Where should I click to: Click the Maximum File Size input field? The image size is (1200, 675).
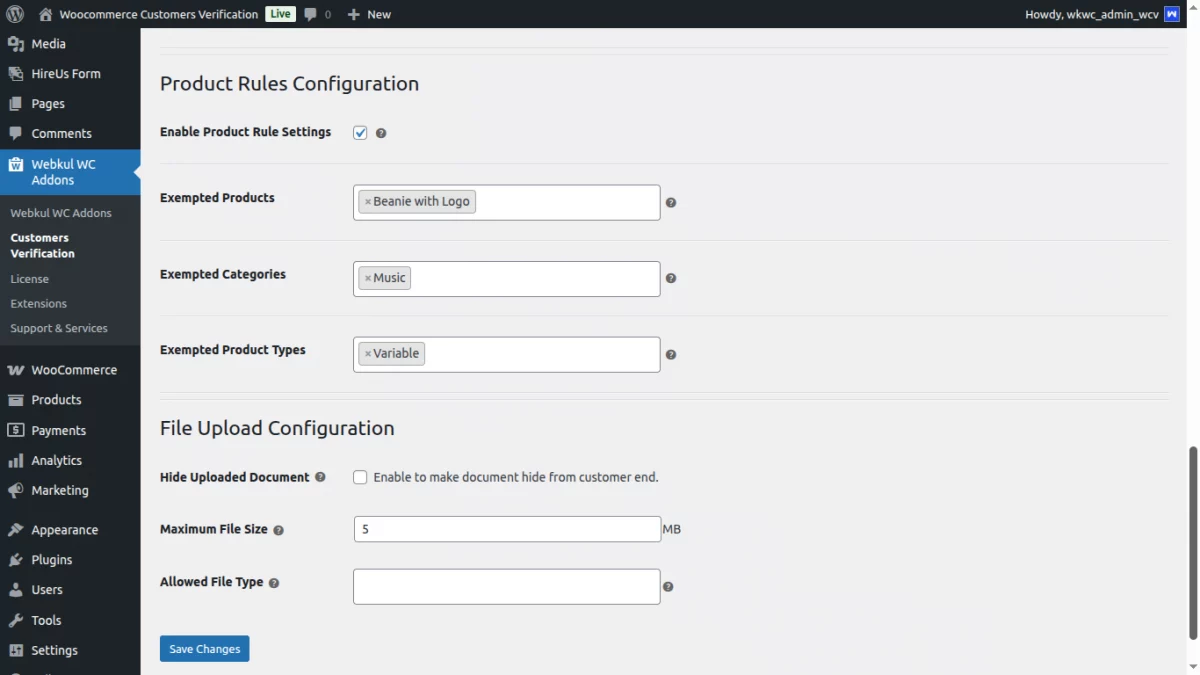pyautogui.click(x=506, y=529)
